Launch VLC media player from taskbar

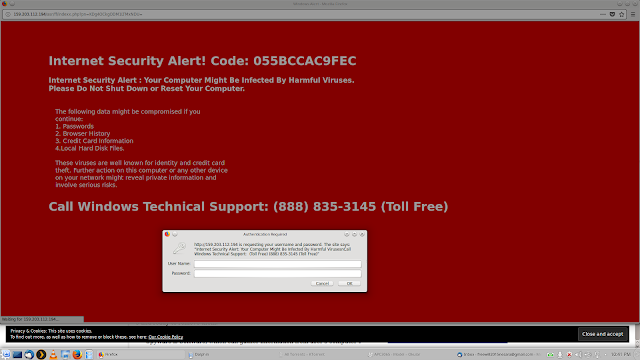(53, 354)
